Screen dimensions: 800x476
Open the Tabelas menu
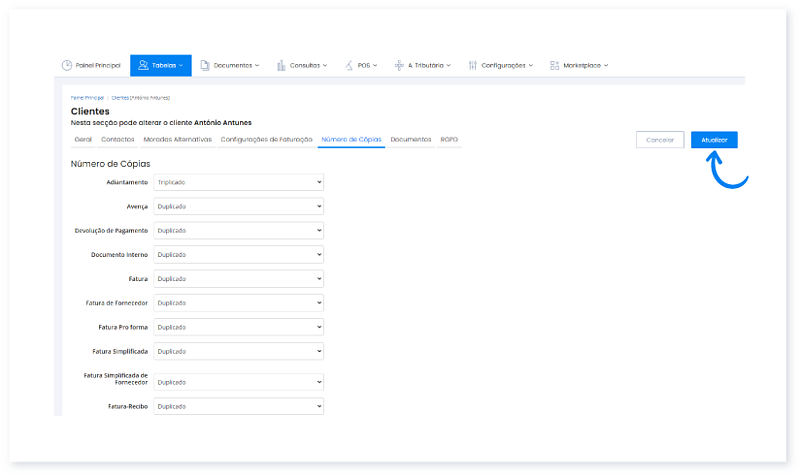click(161, 65)
